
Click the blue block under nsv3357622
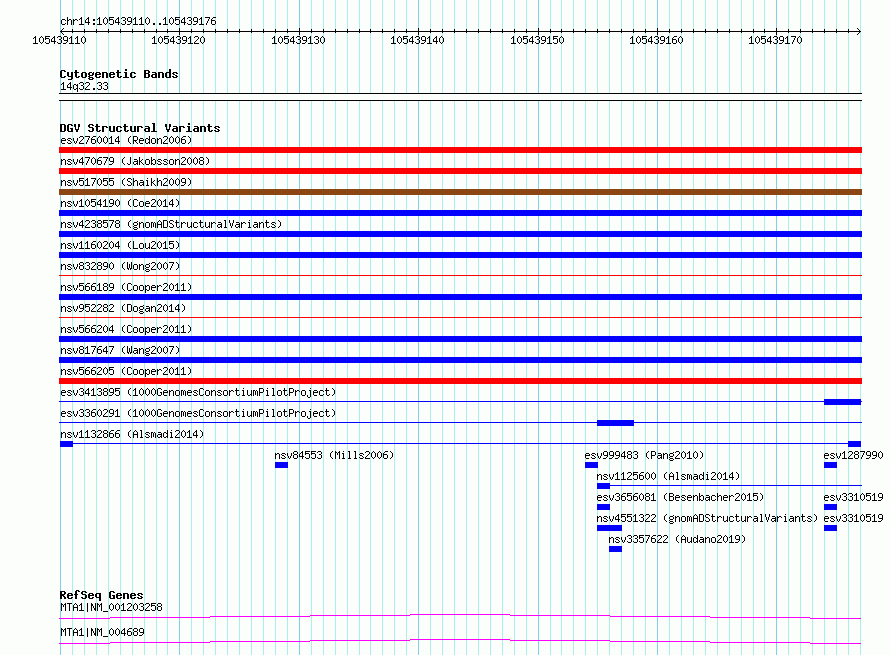pos(615,549)
